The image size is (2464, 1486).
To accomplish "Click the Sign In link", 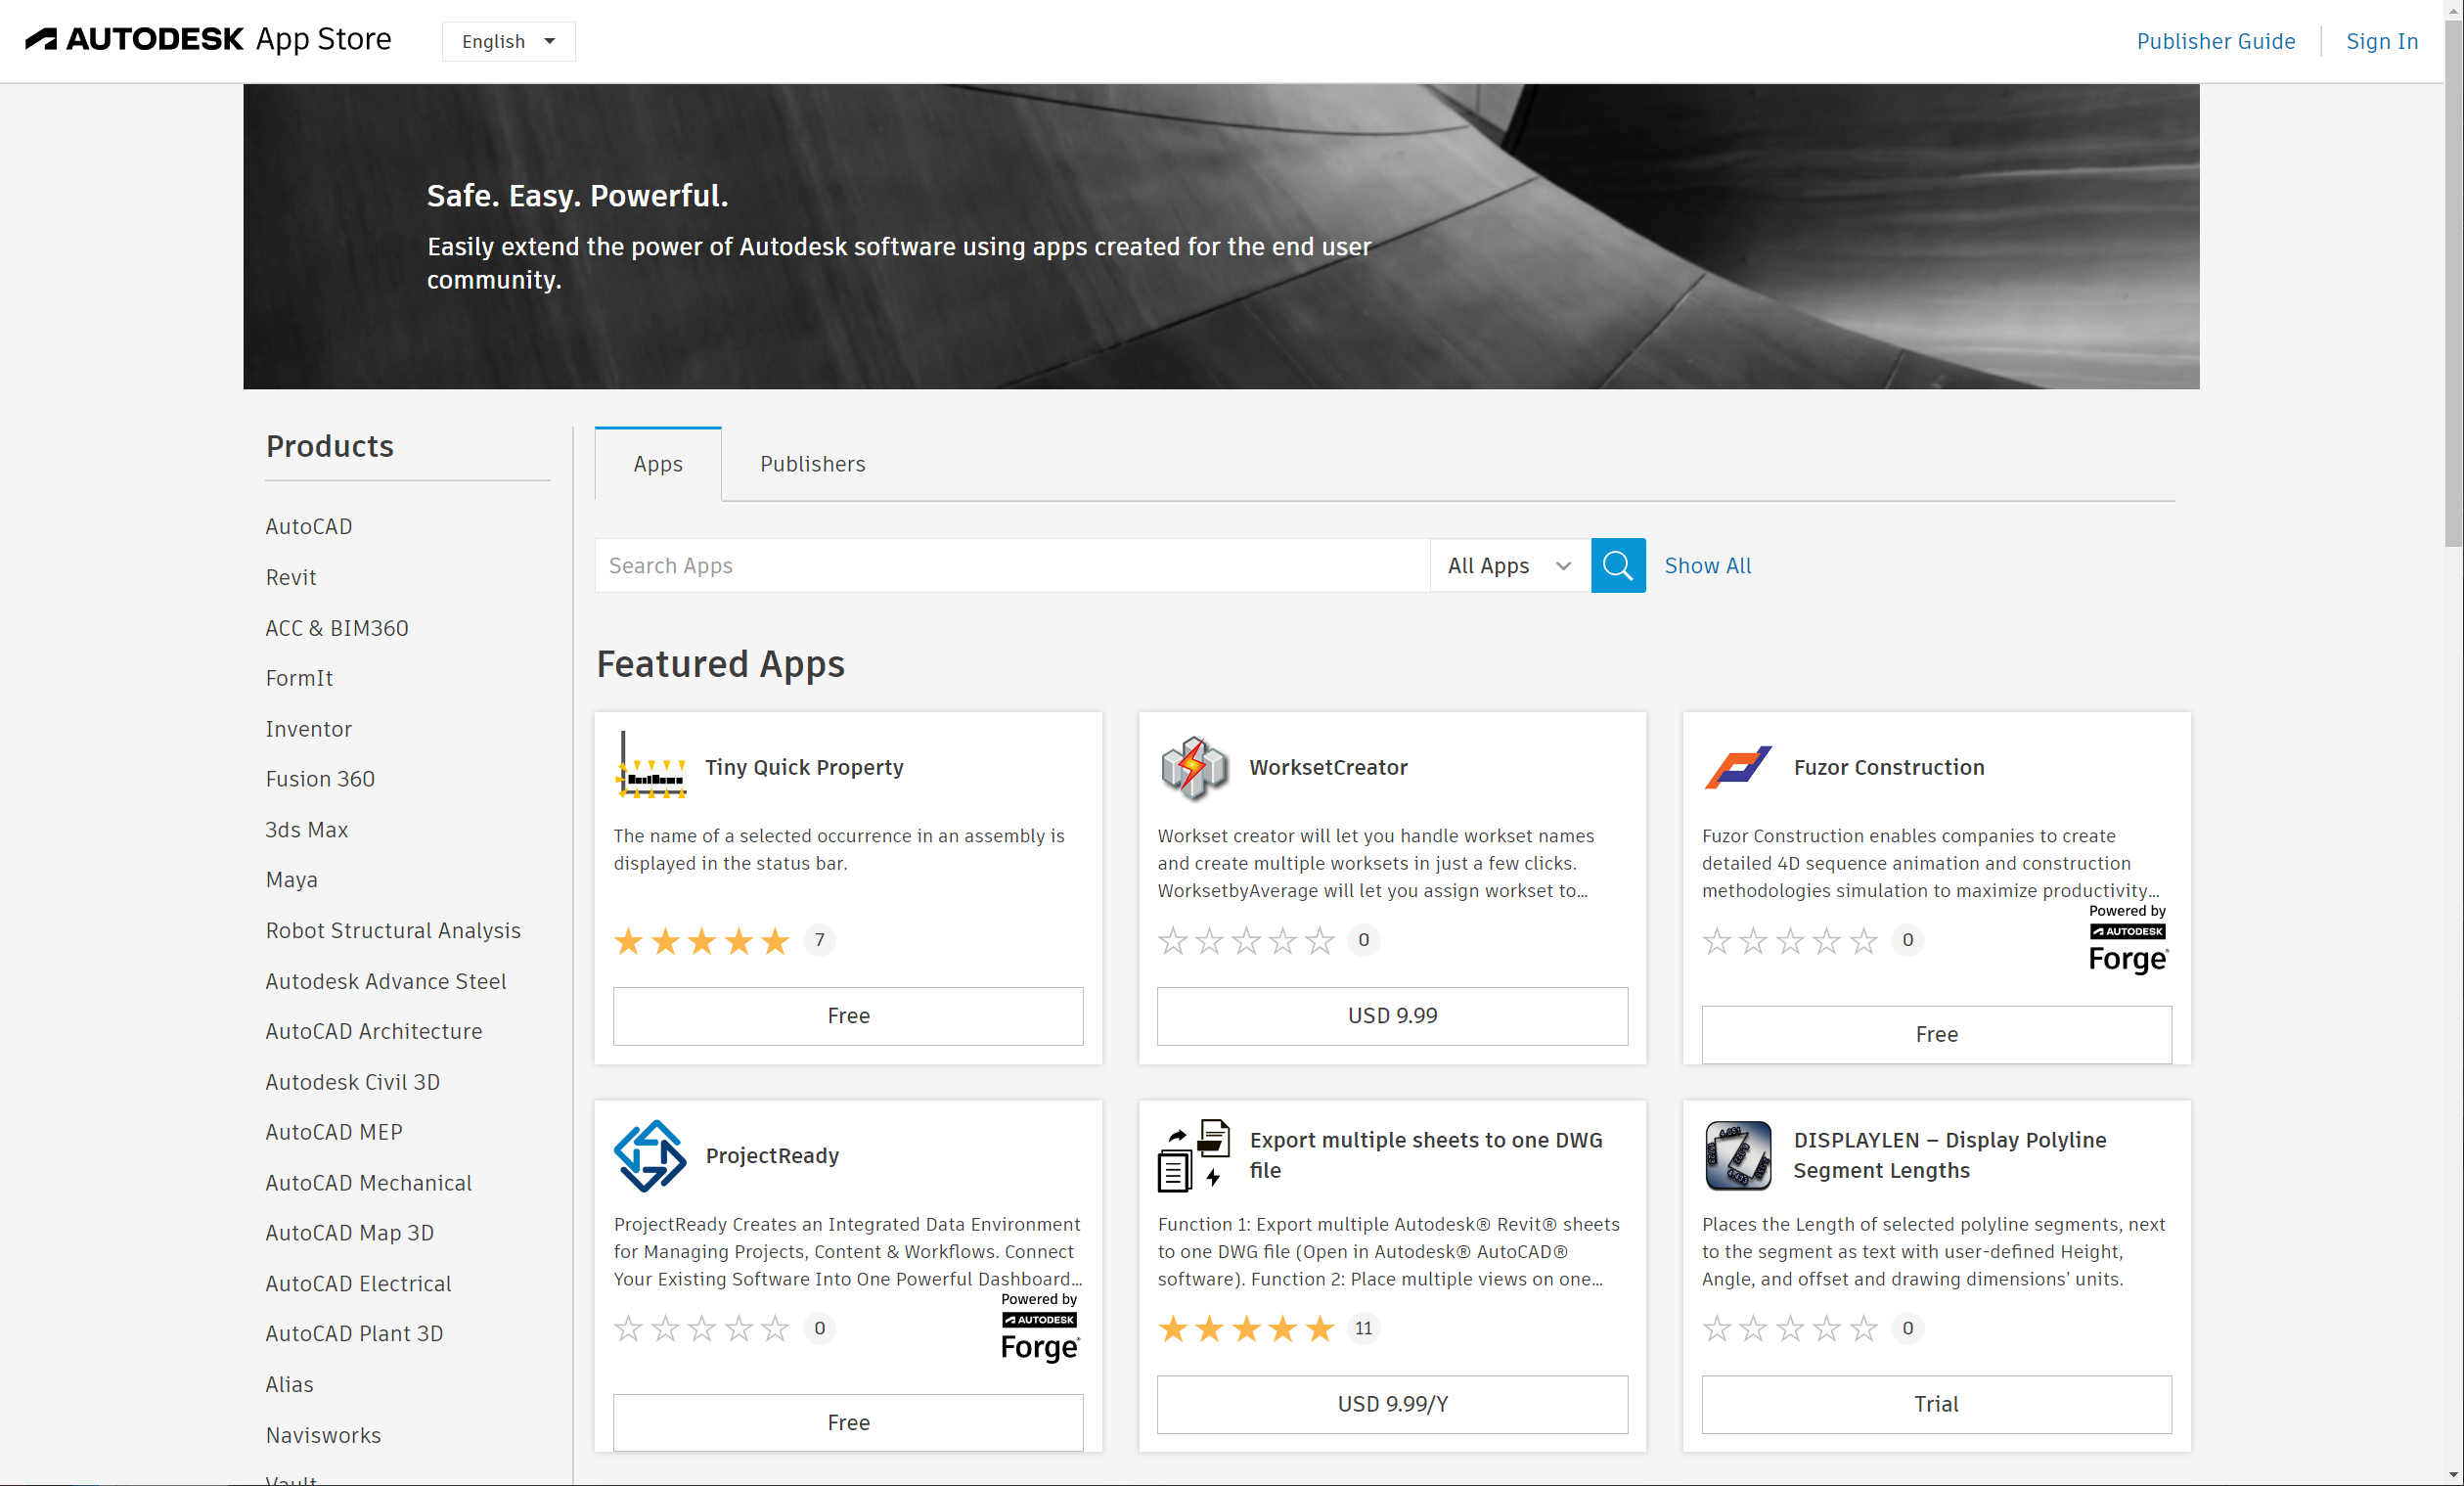I will pyautogui.click(x=2381, y=41).
